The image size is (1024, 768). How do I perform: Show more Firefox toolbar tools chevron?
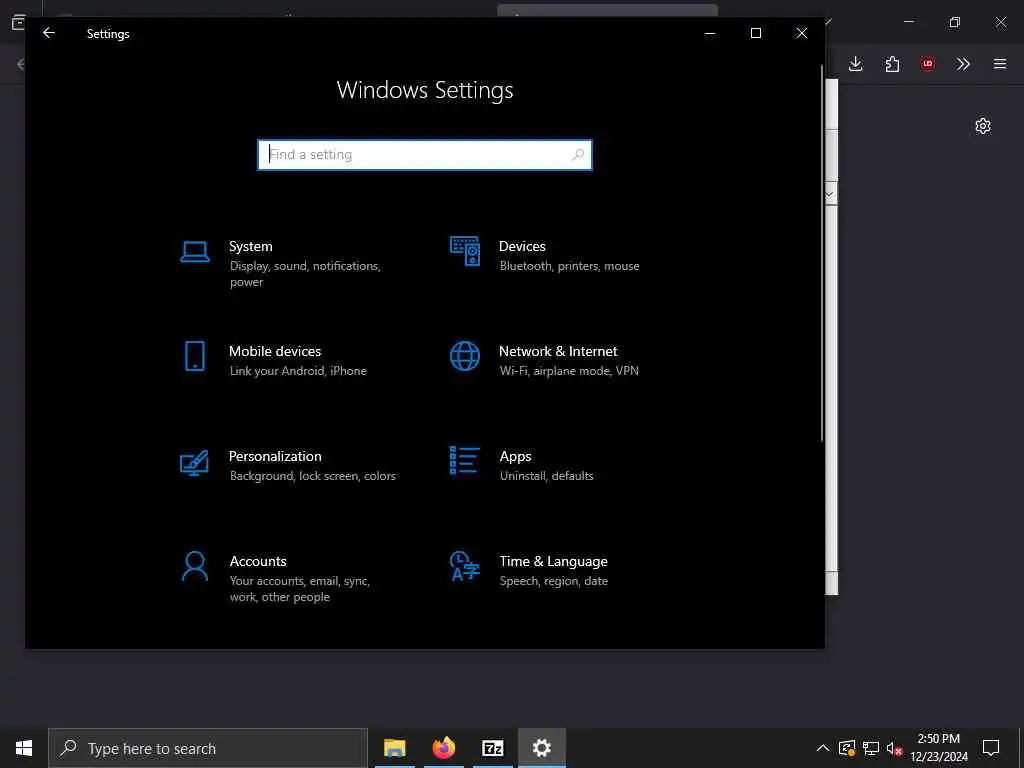963,64
